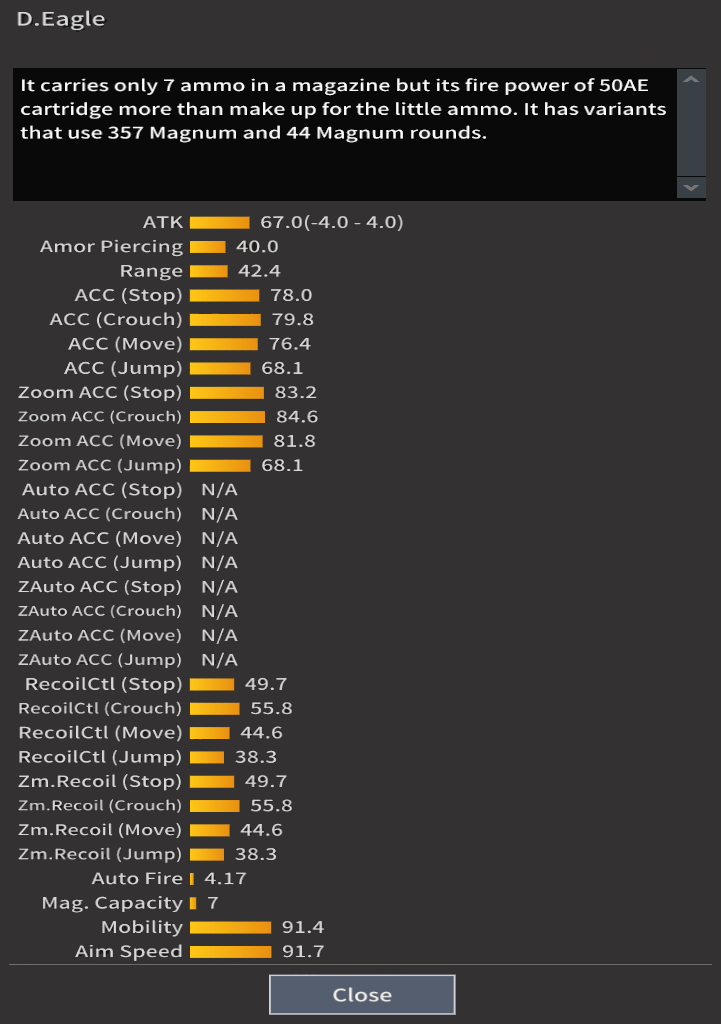721x1024 pixels.
Task: Click the Mag. Capacity bar indicator
Action: point(193,903)
